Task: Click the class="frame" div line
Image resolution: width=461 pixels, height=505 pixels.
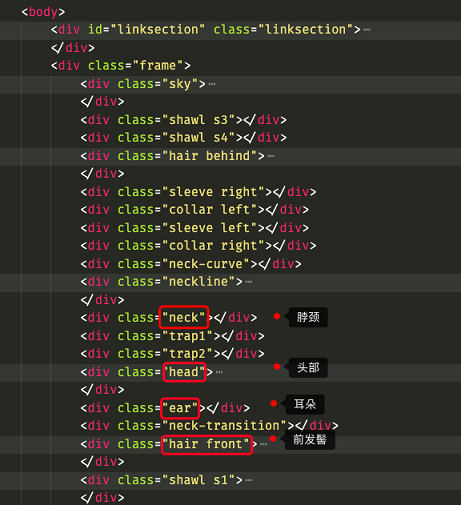Action: [121, 66]
